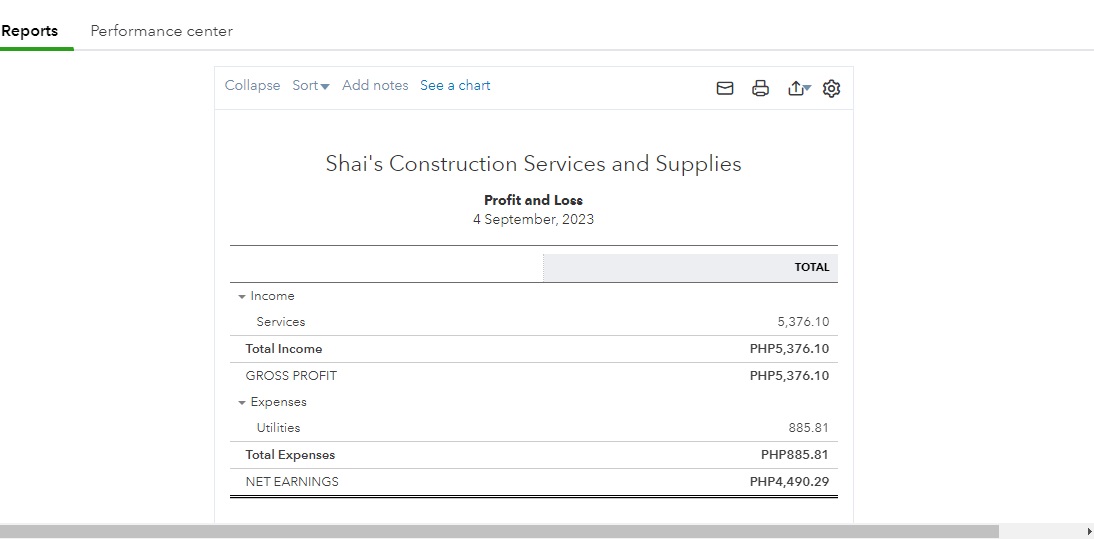The height and width of the screenshot is (539, 1094).
Task: Click the email report envelope icon
Action: point(725,88)
